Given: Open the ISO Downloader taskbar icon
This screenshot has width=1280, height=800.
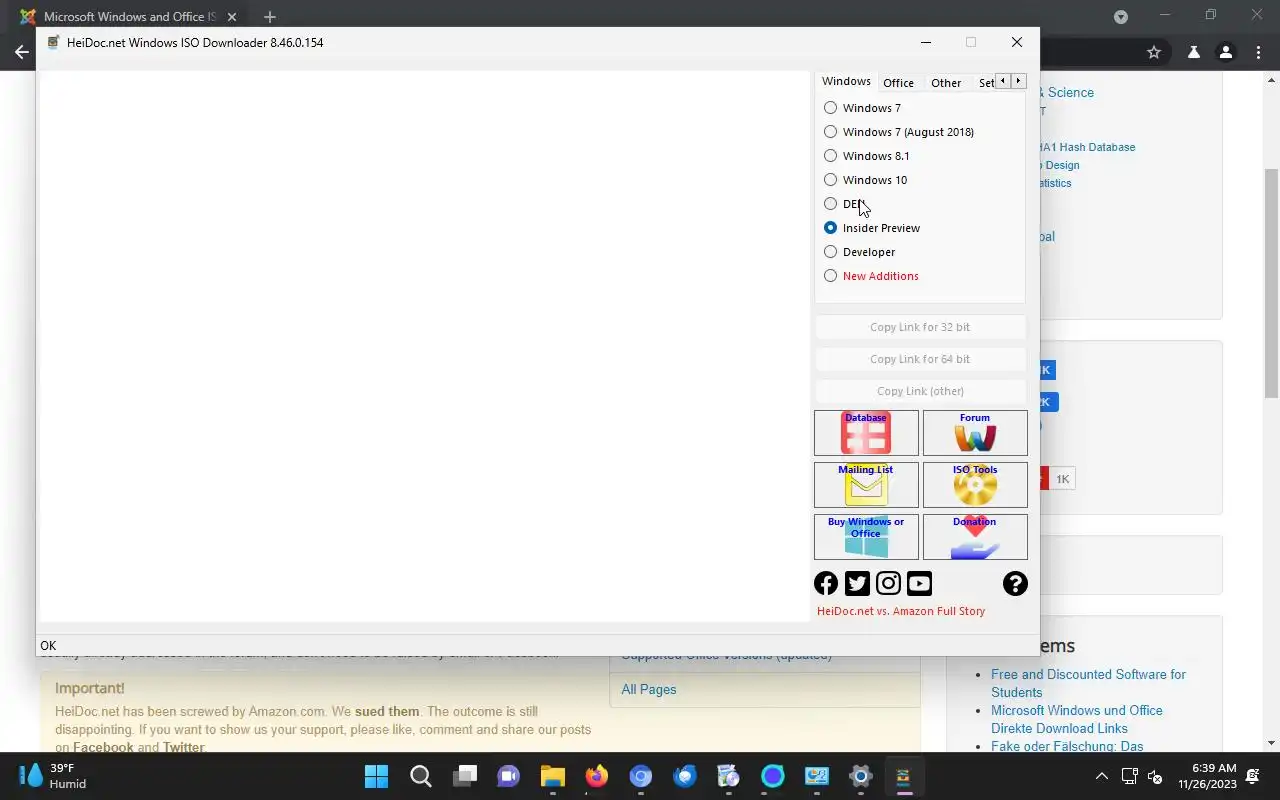Looking at the screenshot, I should pos(905,776).
